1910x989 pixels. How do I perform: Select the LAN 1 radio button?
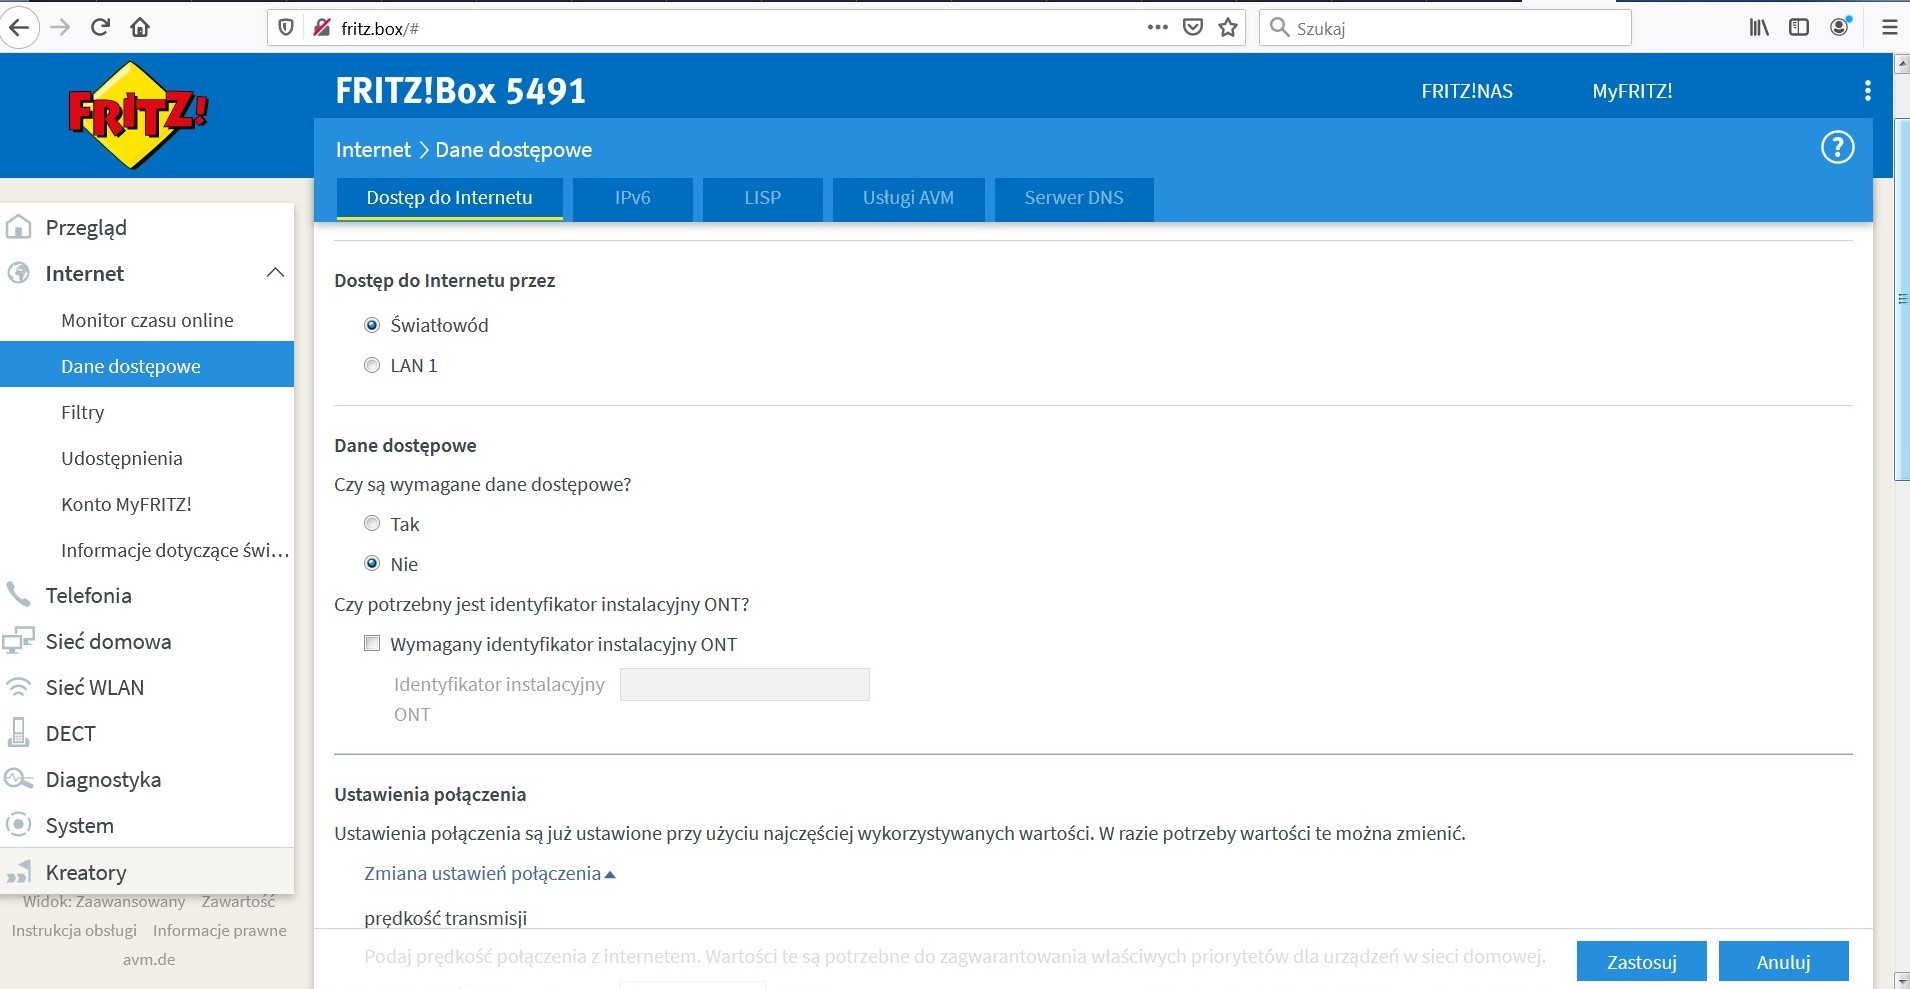[372, 366]
